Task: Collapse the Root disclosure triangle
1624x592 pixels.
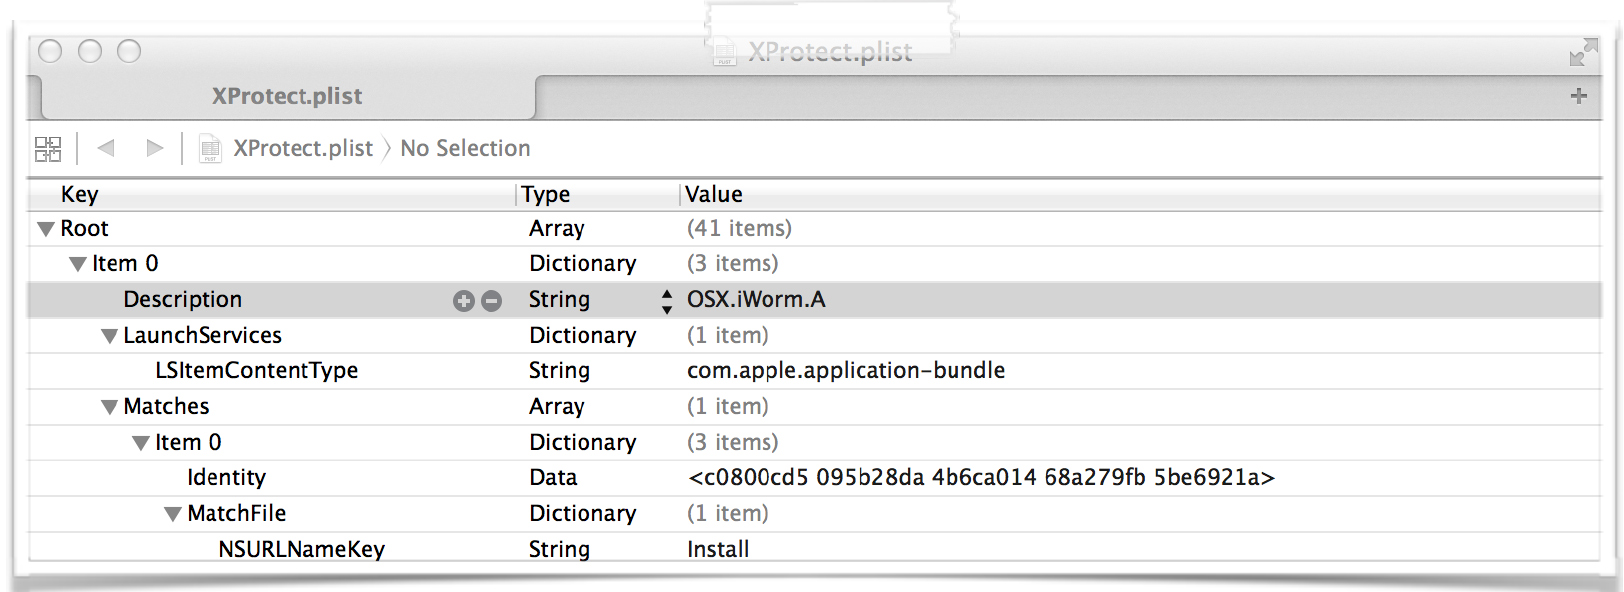Action: 46,229
